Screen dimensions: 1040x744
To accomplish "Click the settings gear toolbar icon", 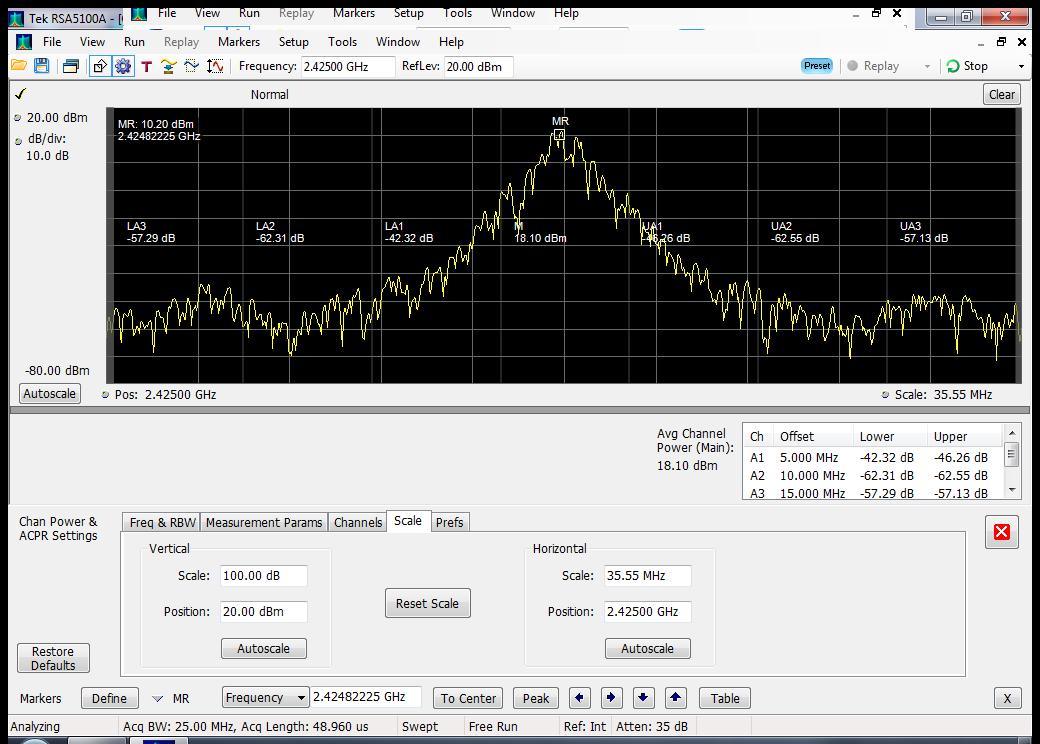I will (123, 66).
